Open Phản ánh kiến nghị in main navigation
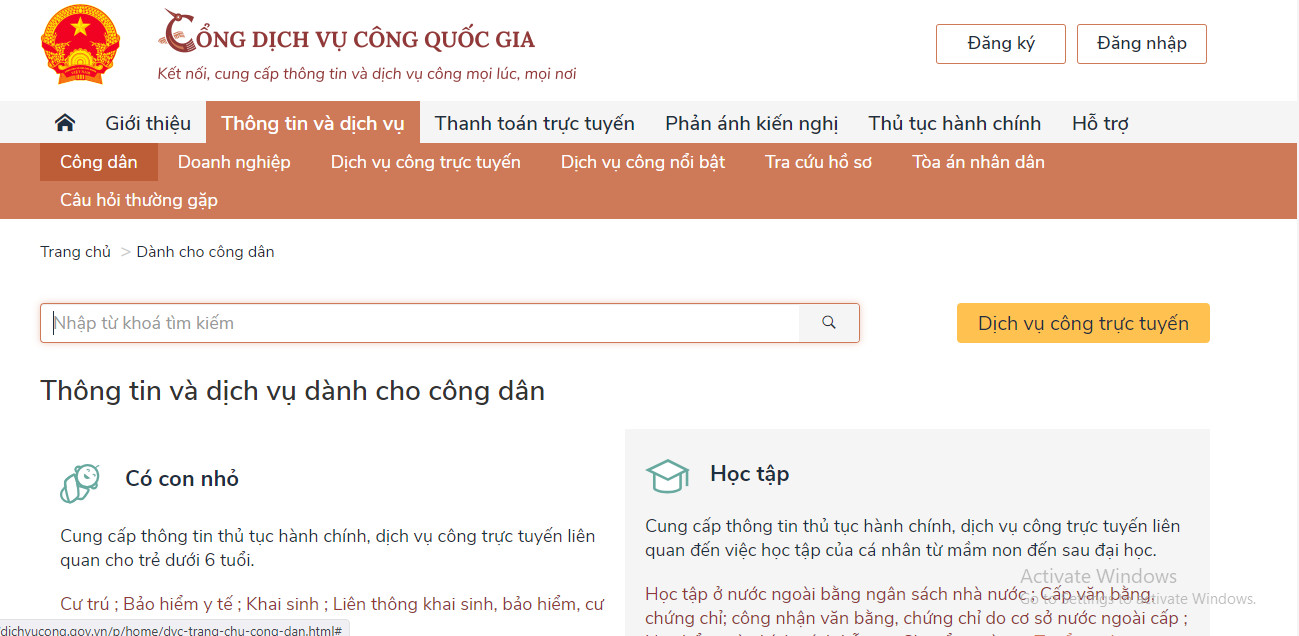 (x=751, y=123)
